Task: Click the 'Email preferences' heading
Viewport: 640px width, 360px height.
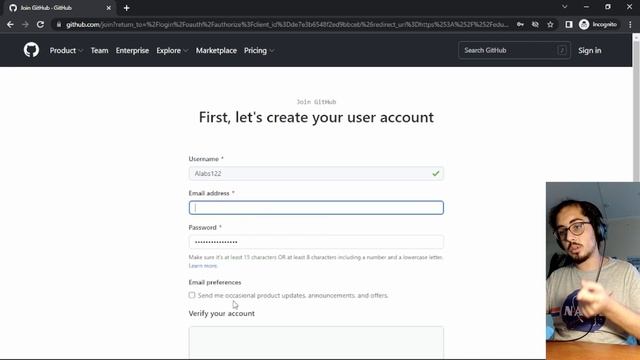Action: click(215, 282)
